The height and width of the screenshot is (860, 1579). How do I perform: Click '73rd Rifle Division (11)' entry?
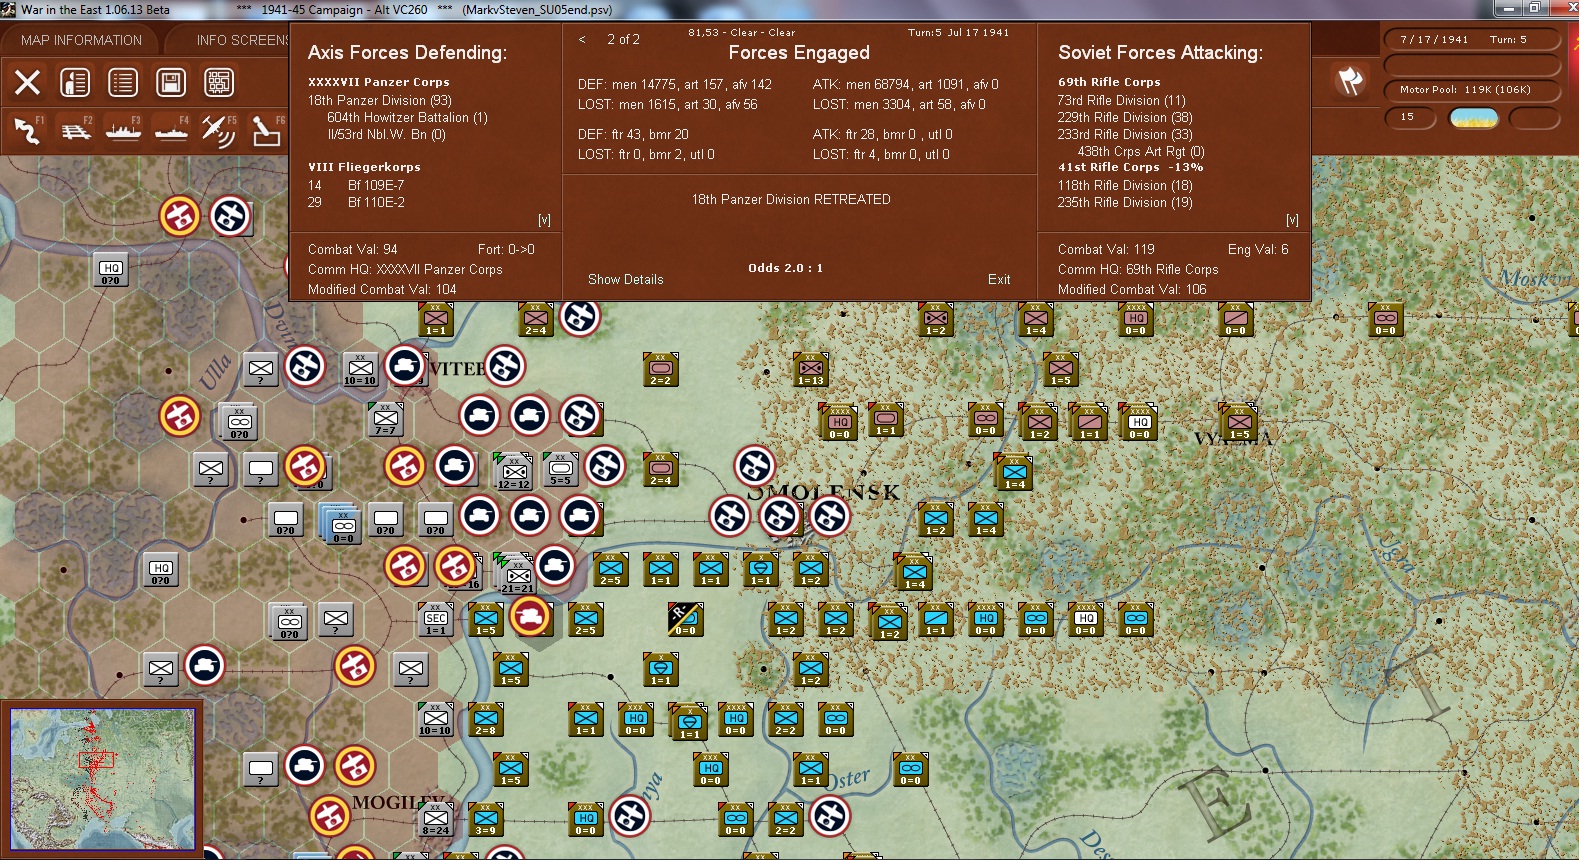(1122, 100)
